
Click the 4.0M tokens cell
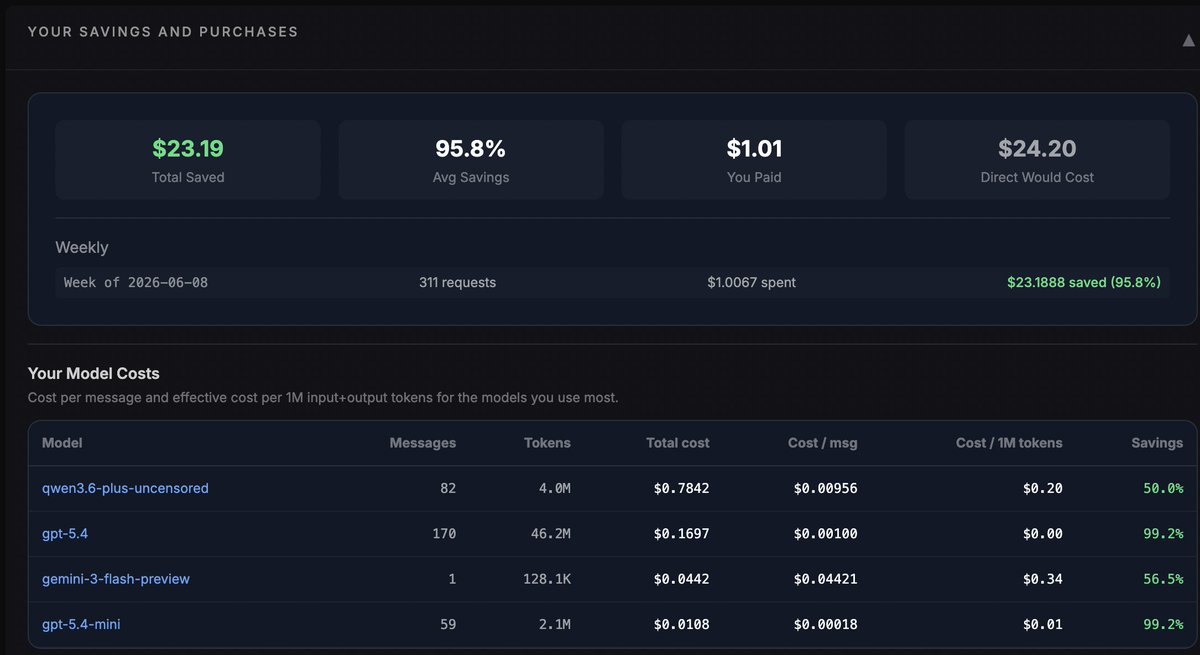(x=553, y=488)
